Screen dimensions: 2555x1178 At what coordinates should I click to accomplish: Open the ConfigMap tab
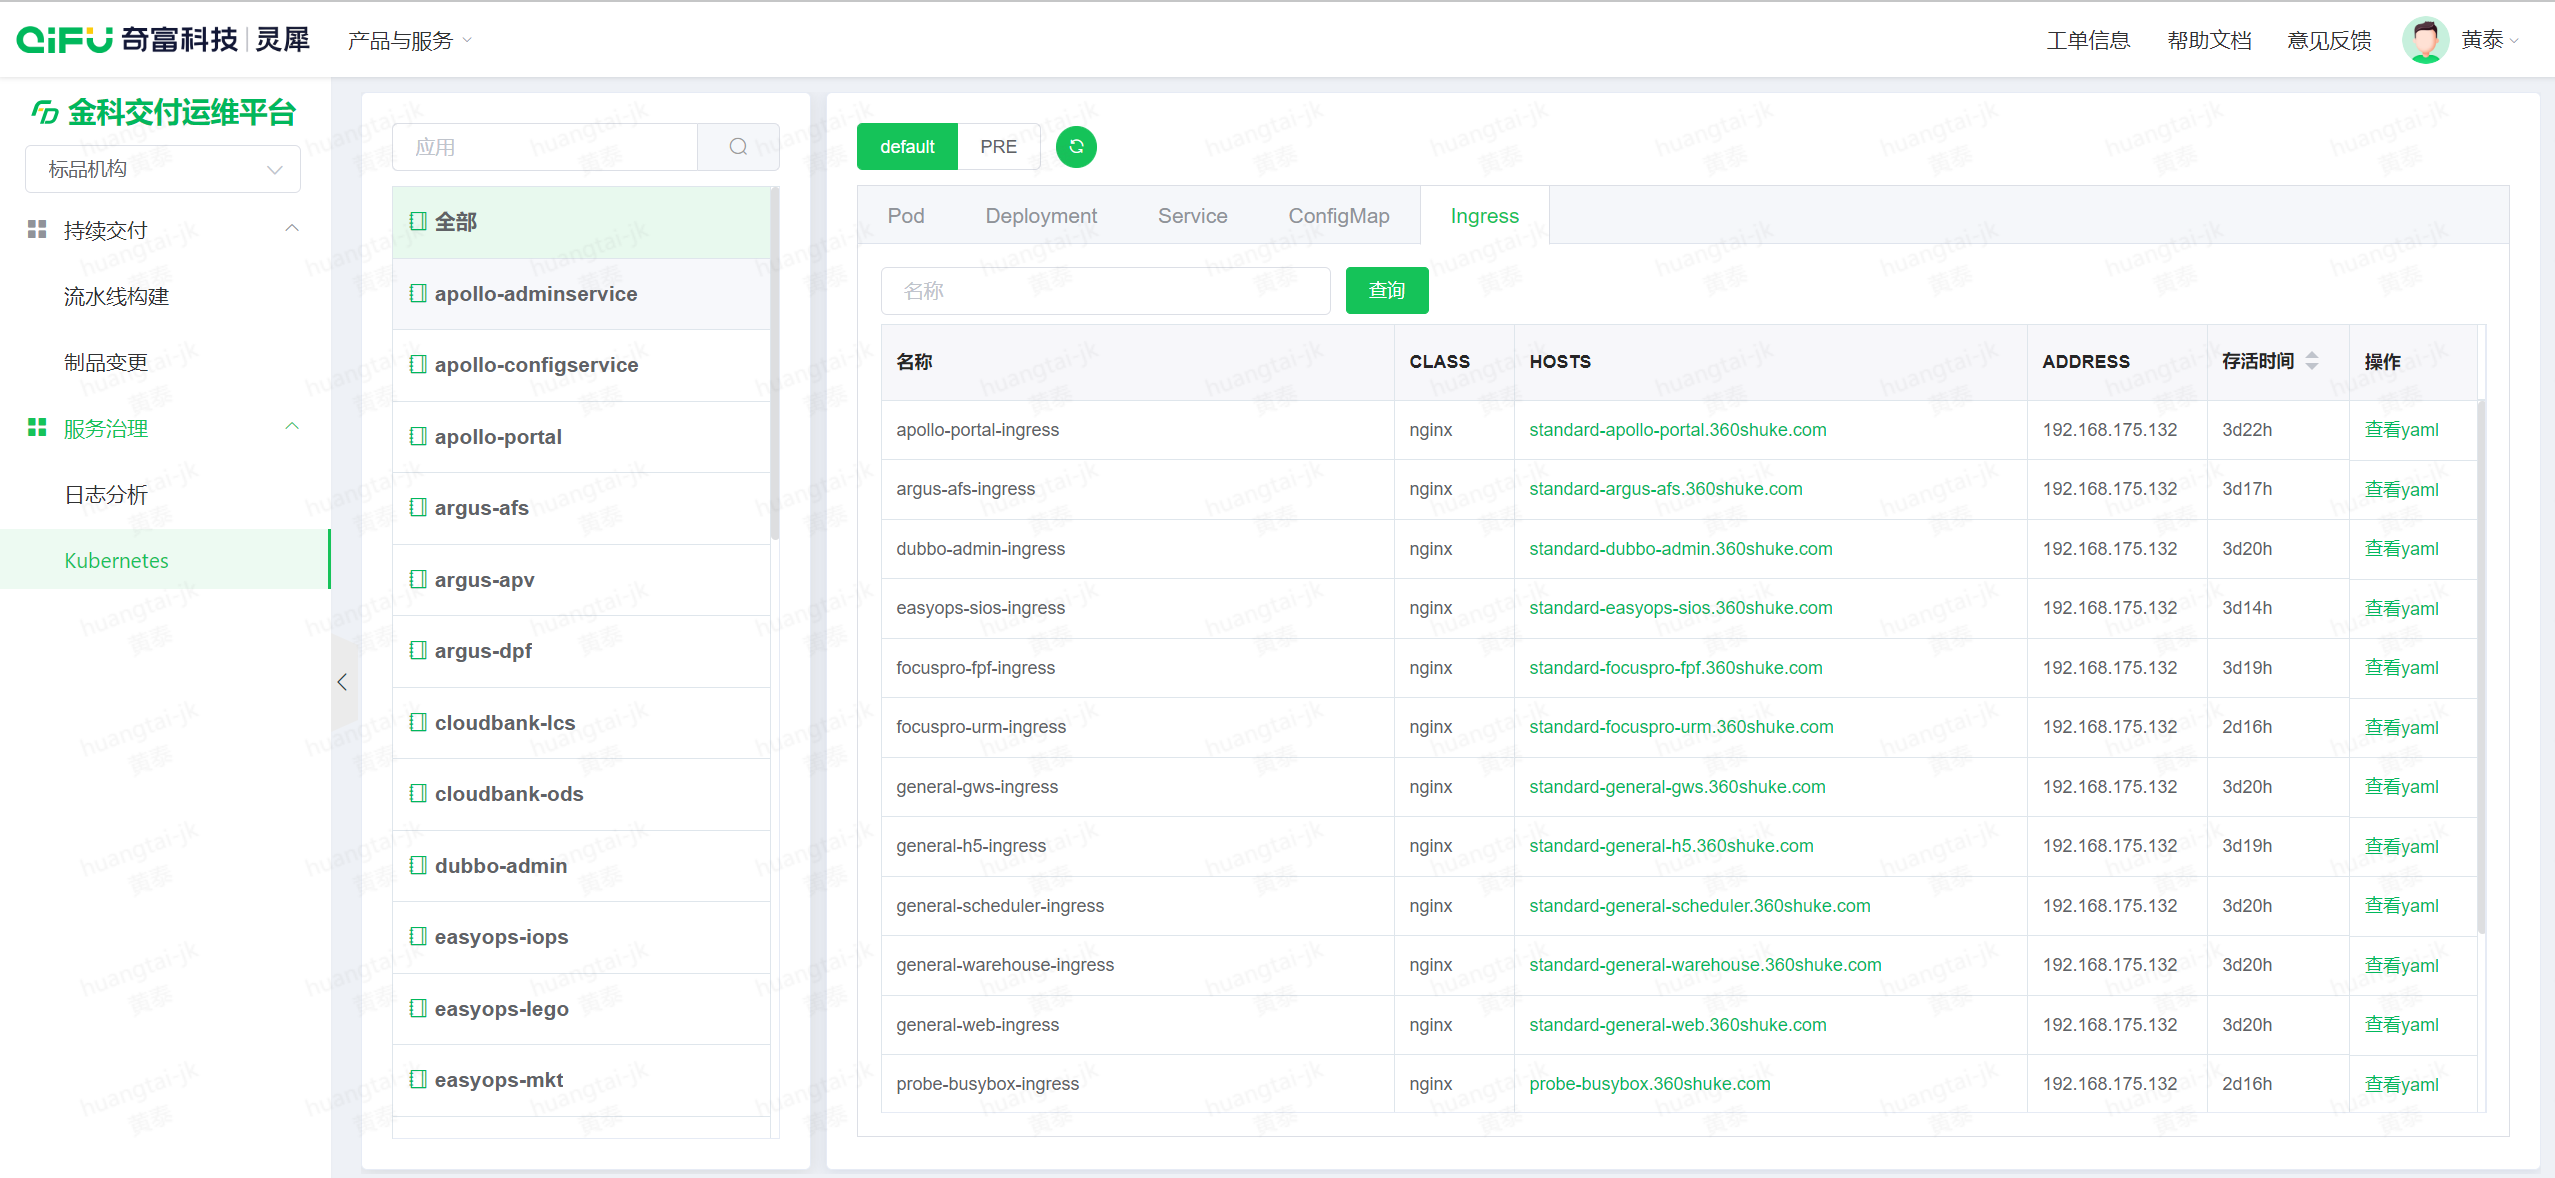pyautogui.click(x=1338, y=216)
